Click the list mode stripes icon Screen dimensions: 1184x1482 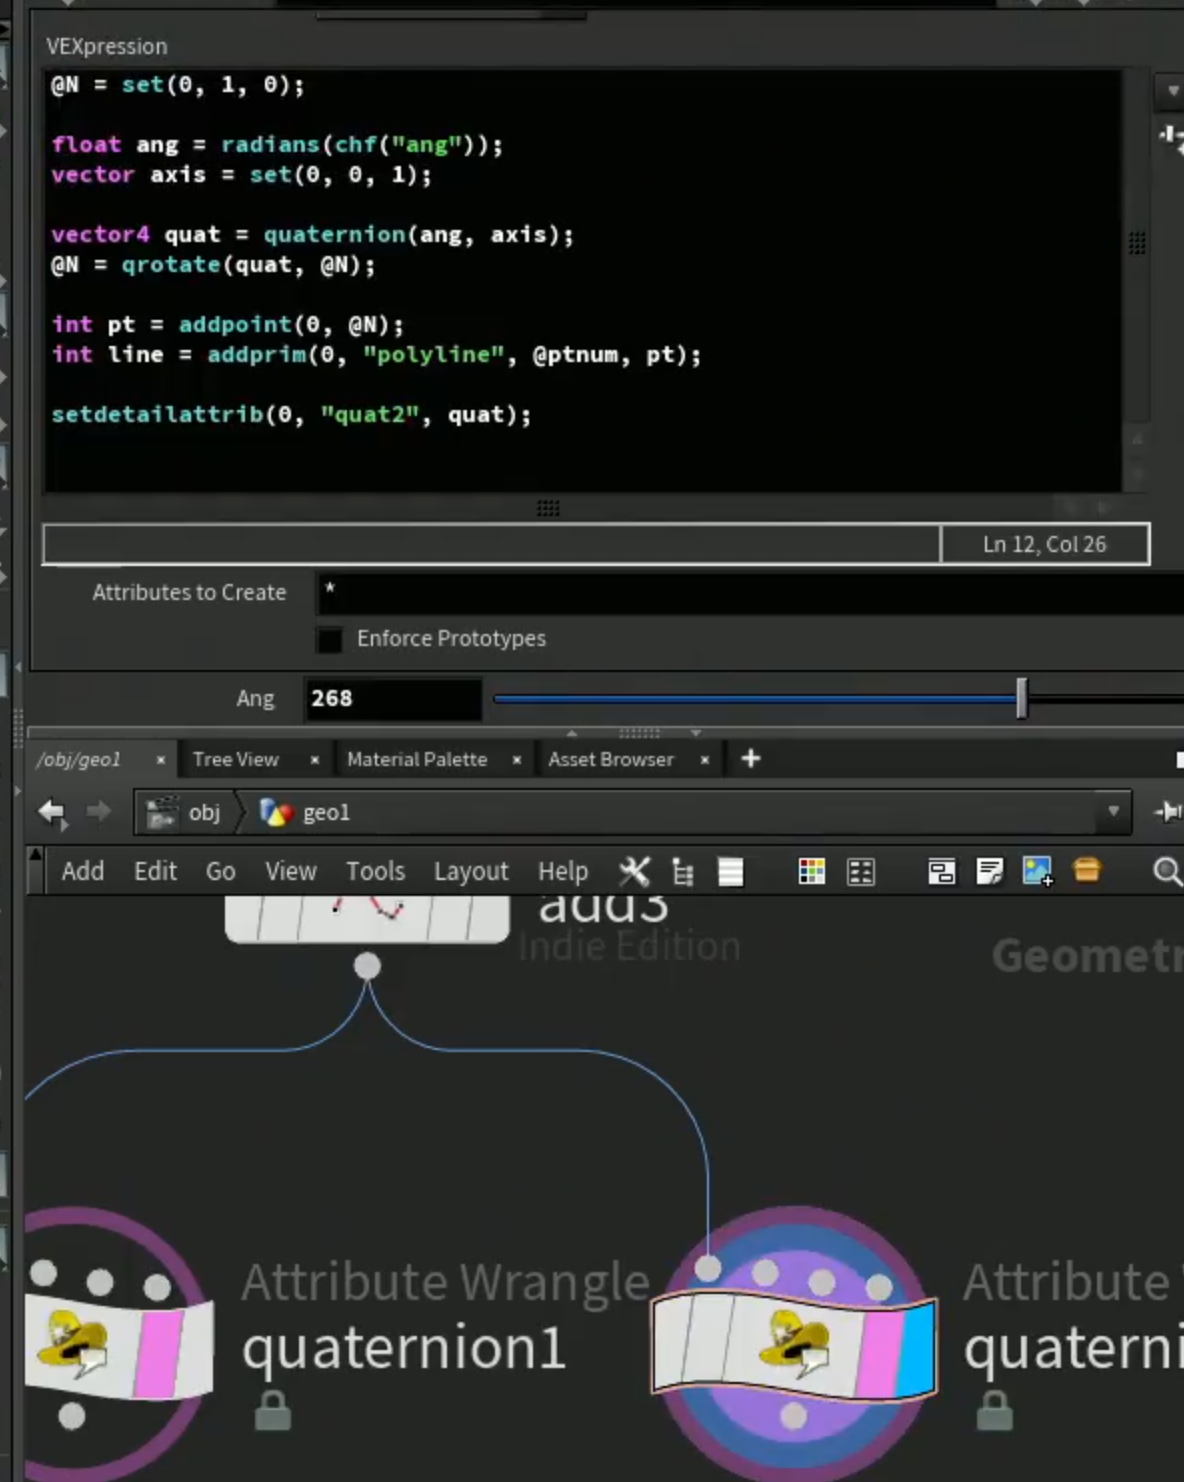(x=731, y=872)
